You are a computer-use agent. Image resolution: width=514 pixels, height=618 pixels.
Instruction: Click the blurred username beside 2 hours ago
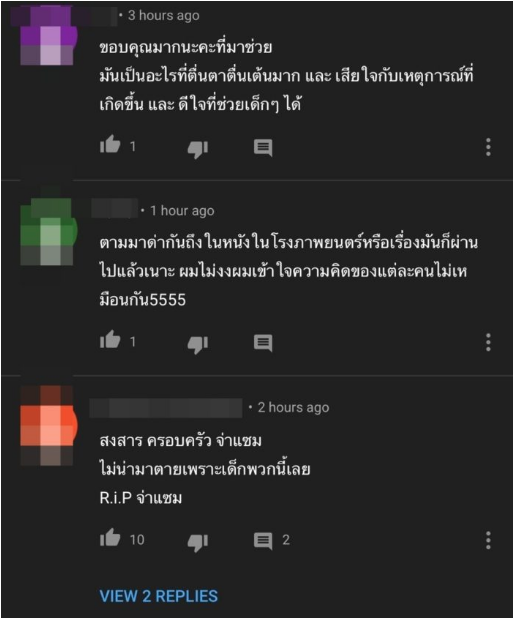click(166, 408)
